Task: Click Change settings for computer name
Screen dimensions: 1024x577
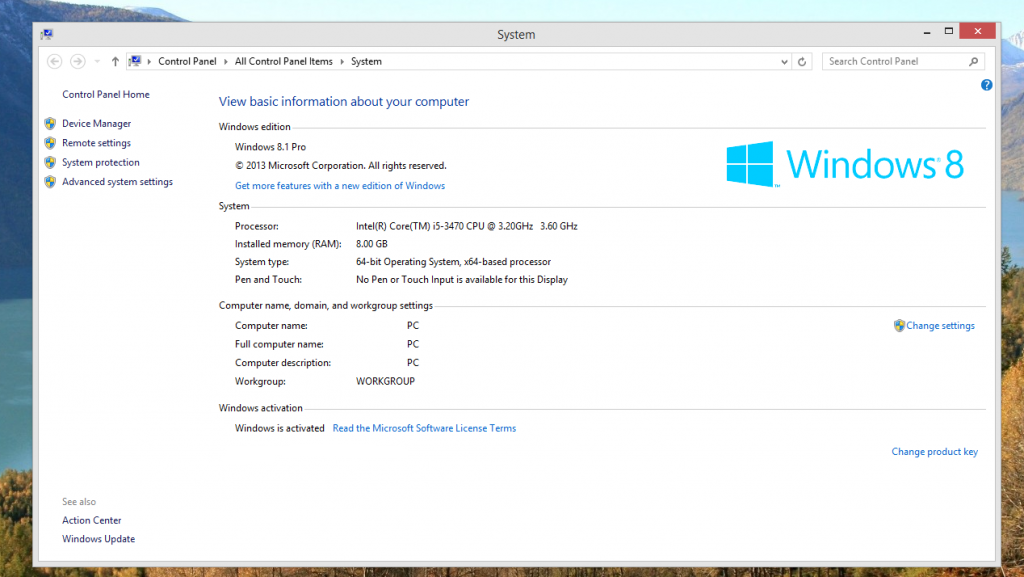Action: point(940,326)
